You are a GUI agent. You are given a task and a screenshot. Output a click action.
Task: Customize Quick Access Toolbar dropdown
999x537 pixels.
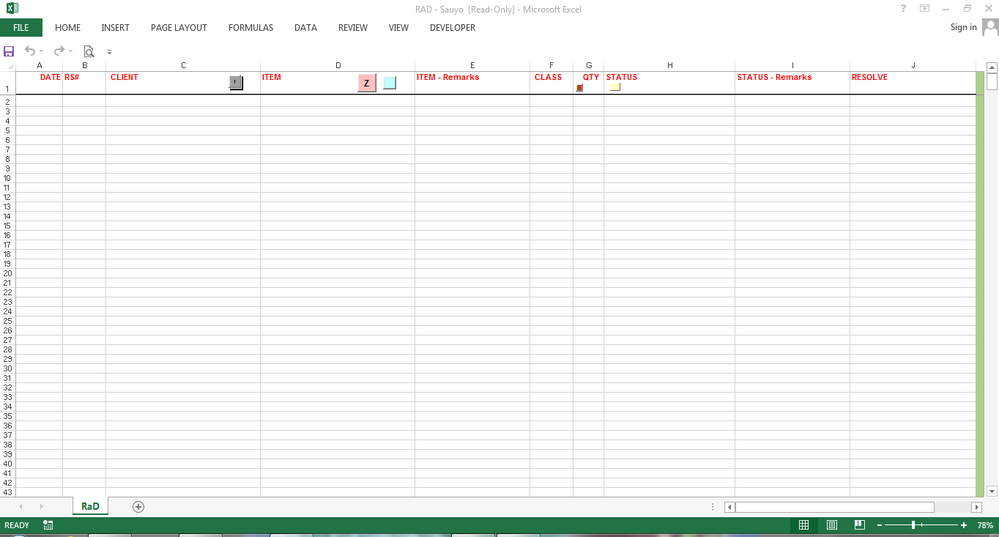tap(109, 52)
